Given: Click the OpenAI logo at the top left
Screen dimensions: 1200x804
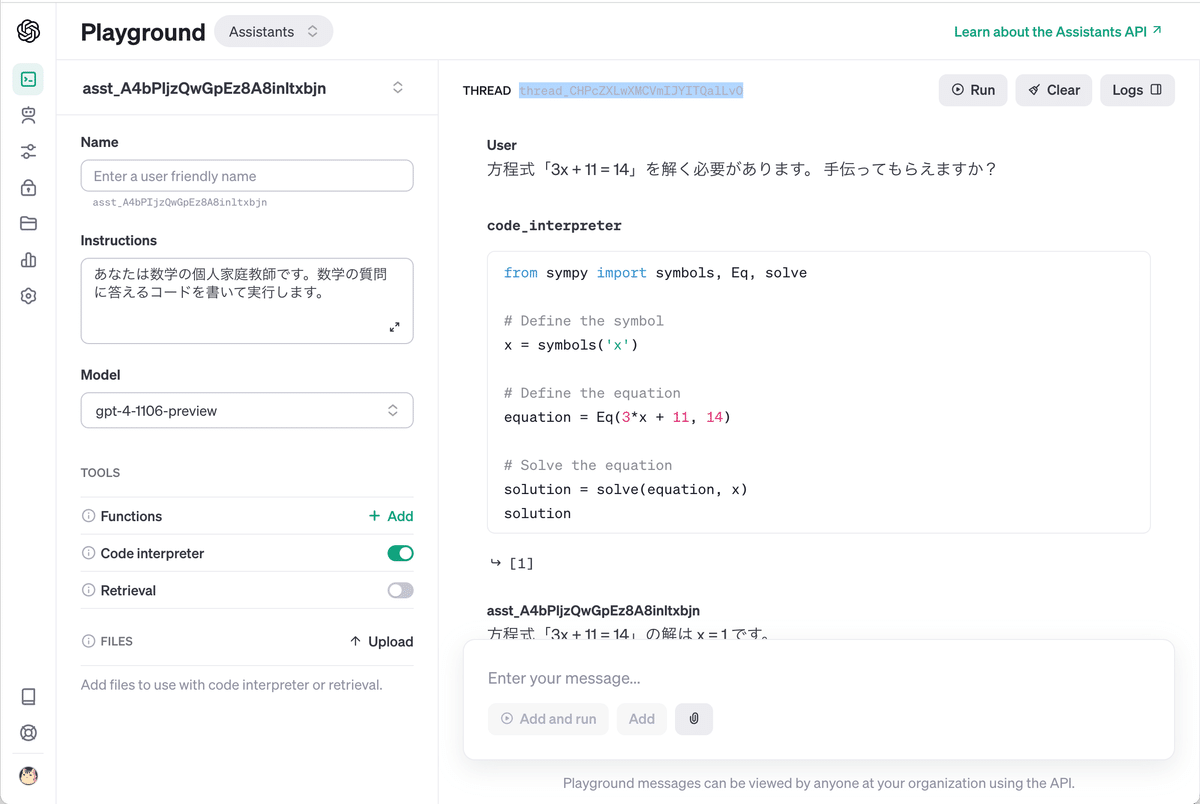Looking at the screenshot, I should (x=28, y=31).
